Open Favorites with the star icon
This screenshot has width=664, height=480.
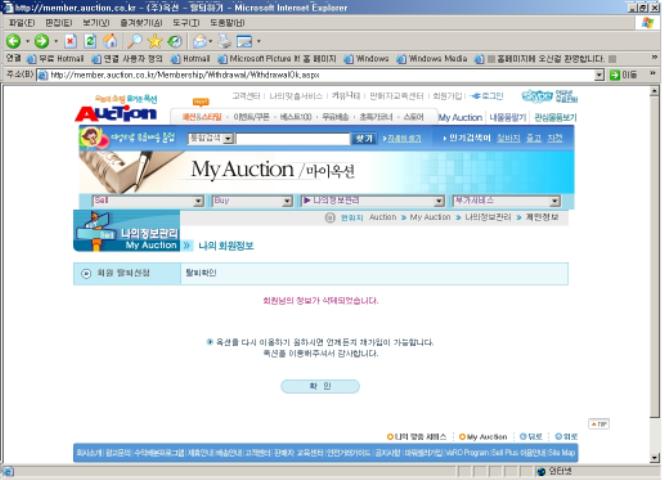(155, 41)
